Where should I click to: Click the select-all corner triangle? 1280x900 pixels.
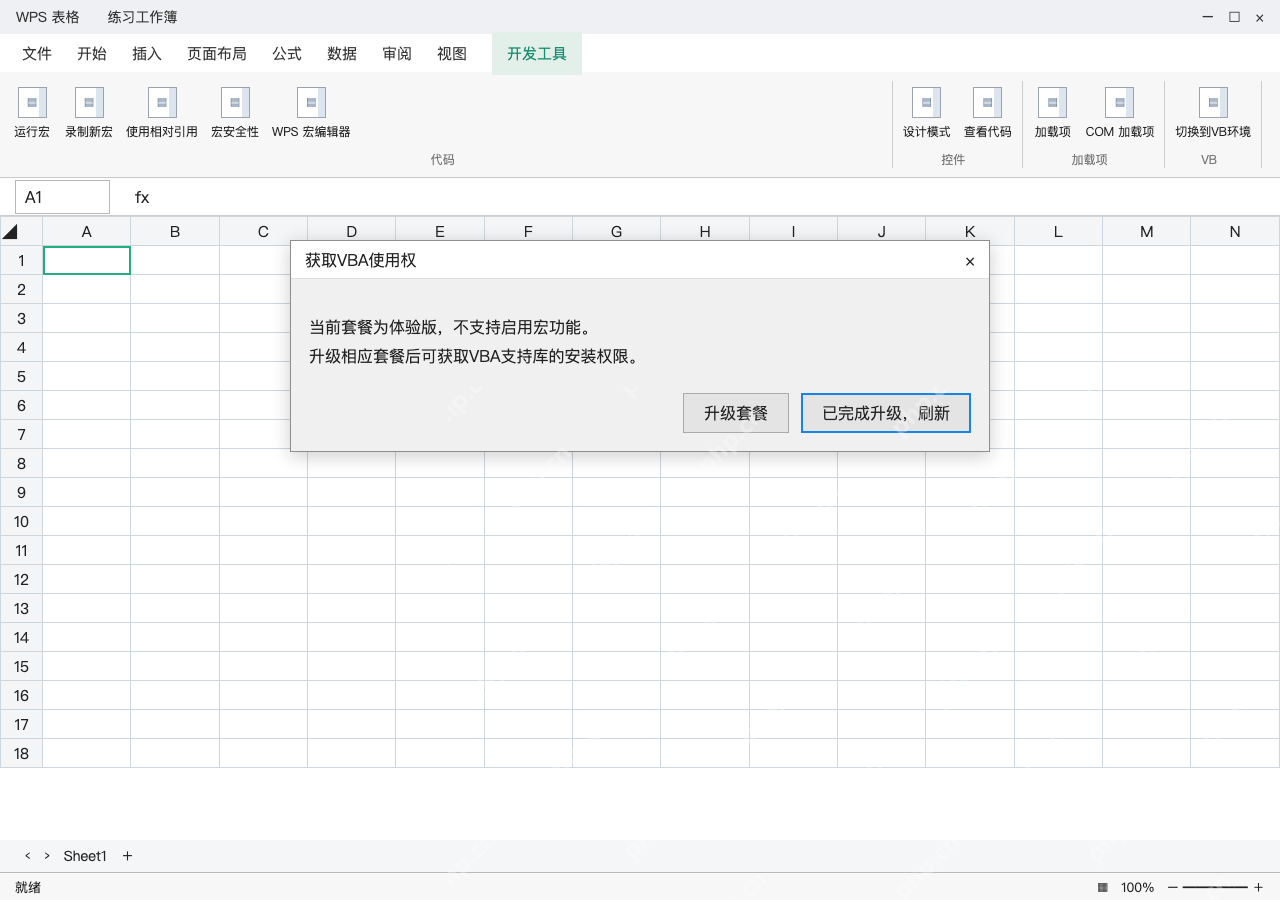[10, 232]
